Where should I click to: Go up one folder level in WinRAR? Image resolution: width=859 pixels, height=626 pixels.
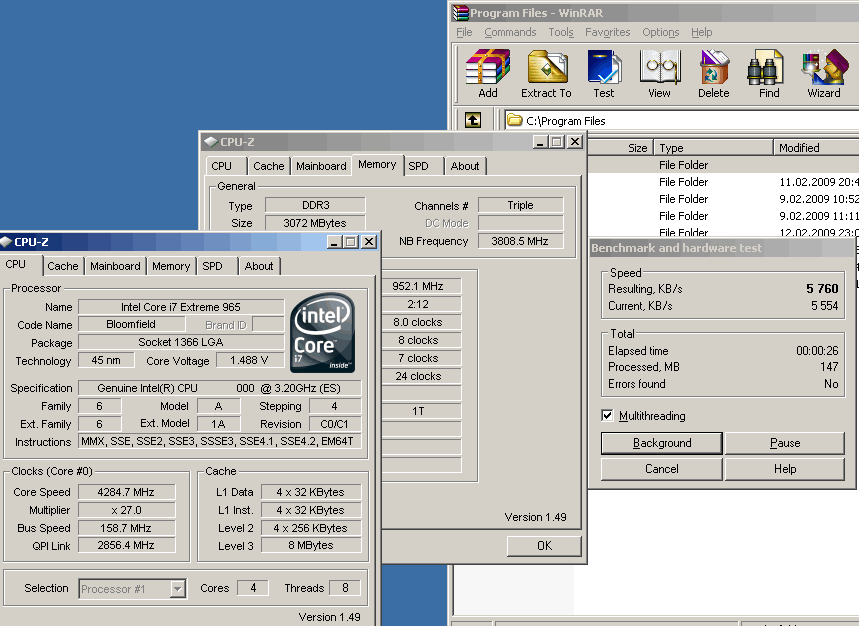(x=473, y=120)
